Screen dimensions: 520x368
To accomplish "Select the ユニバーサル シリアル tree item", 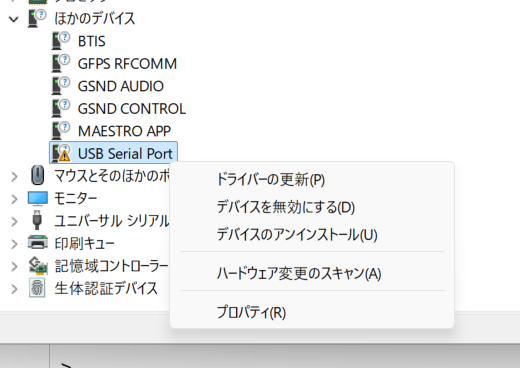I will 112,221.
